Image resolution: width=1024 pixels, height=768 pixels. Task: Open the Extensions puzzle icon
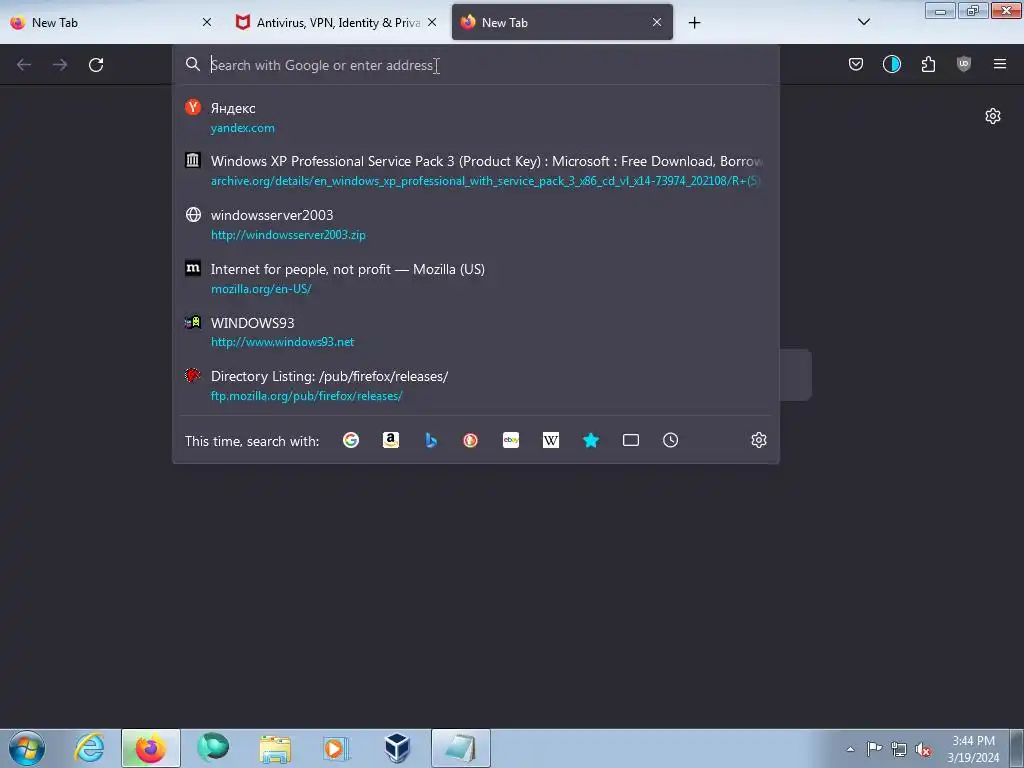click(x=928, y=64)
